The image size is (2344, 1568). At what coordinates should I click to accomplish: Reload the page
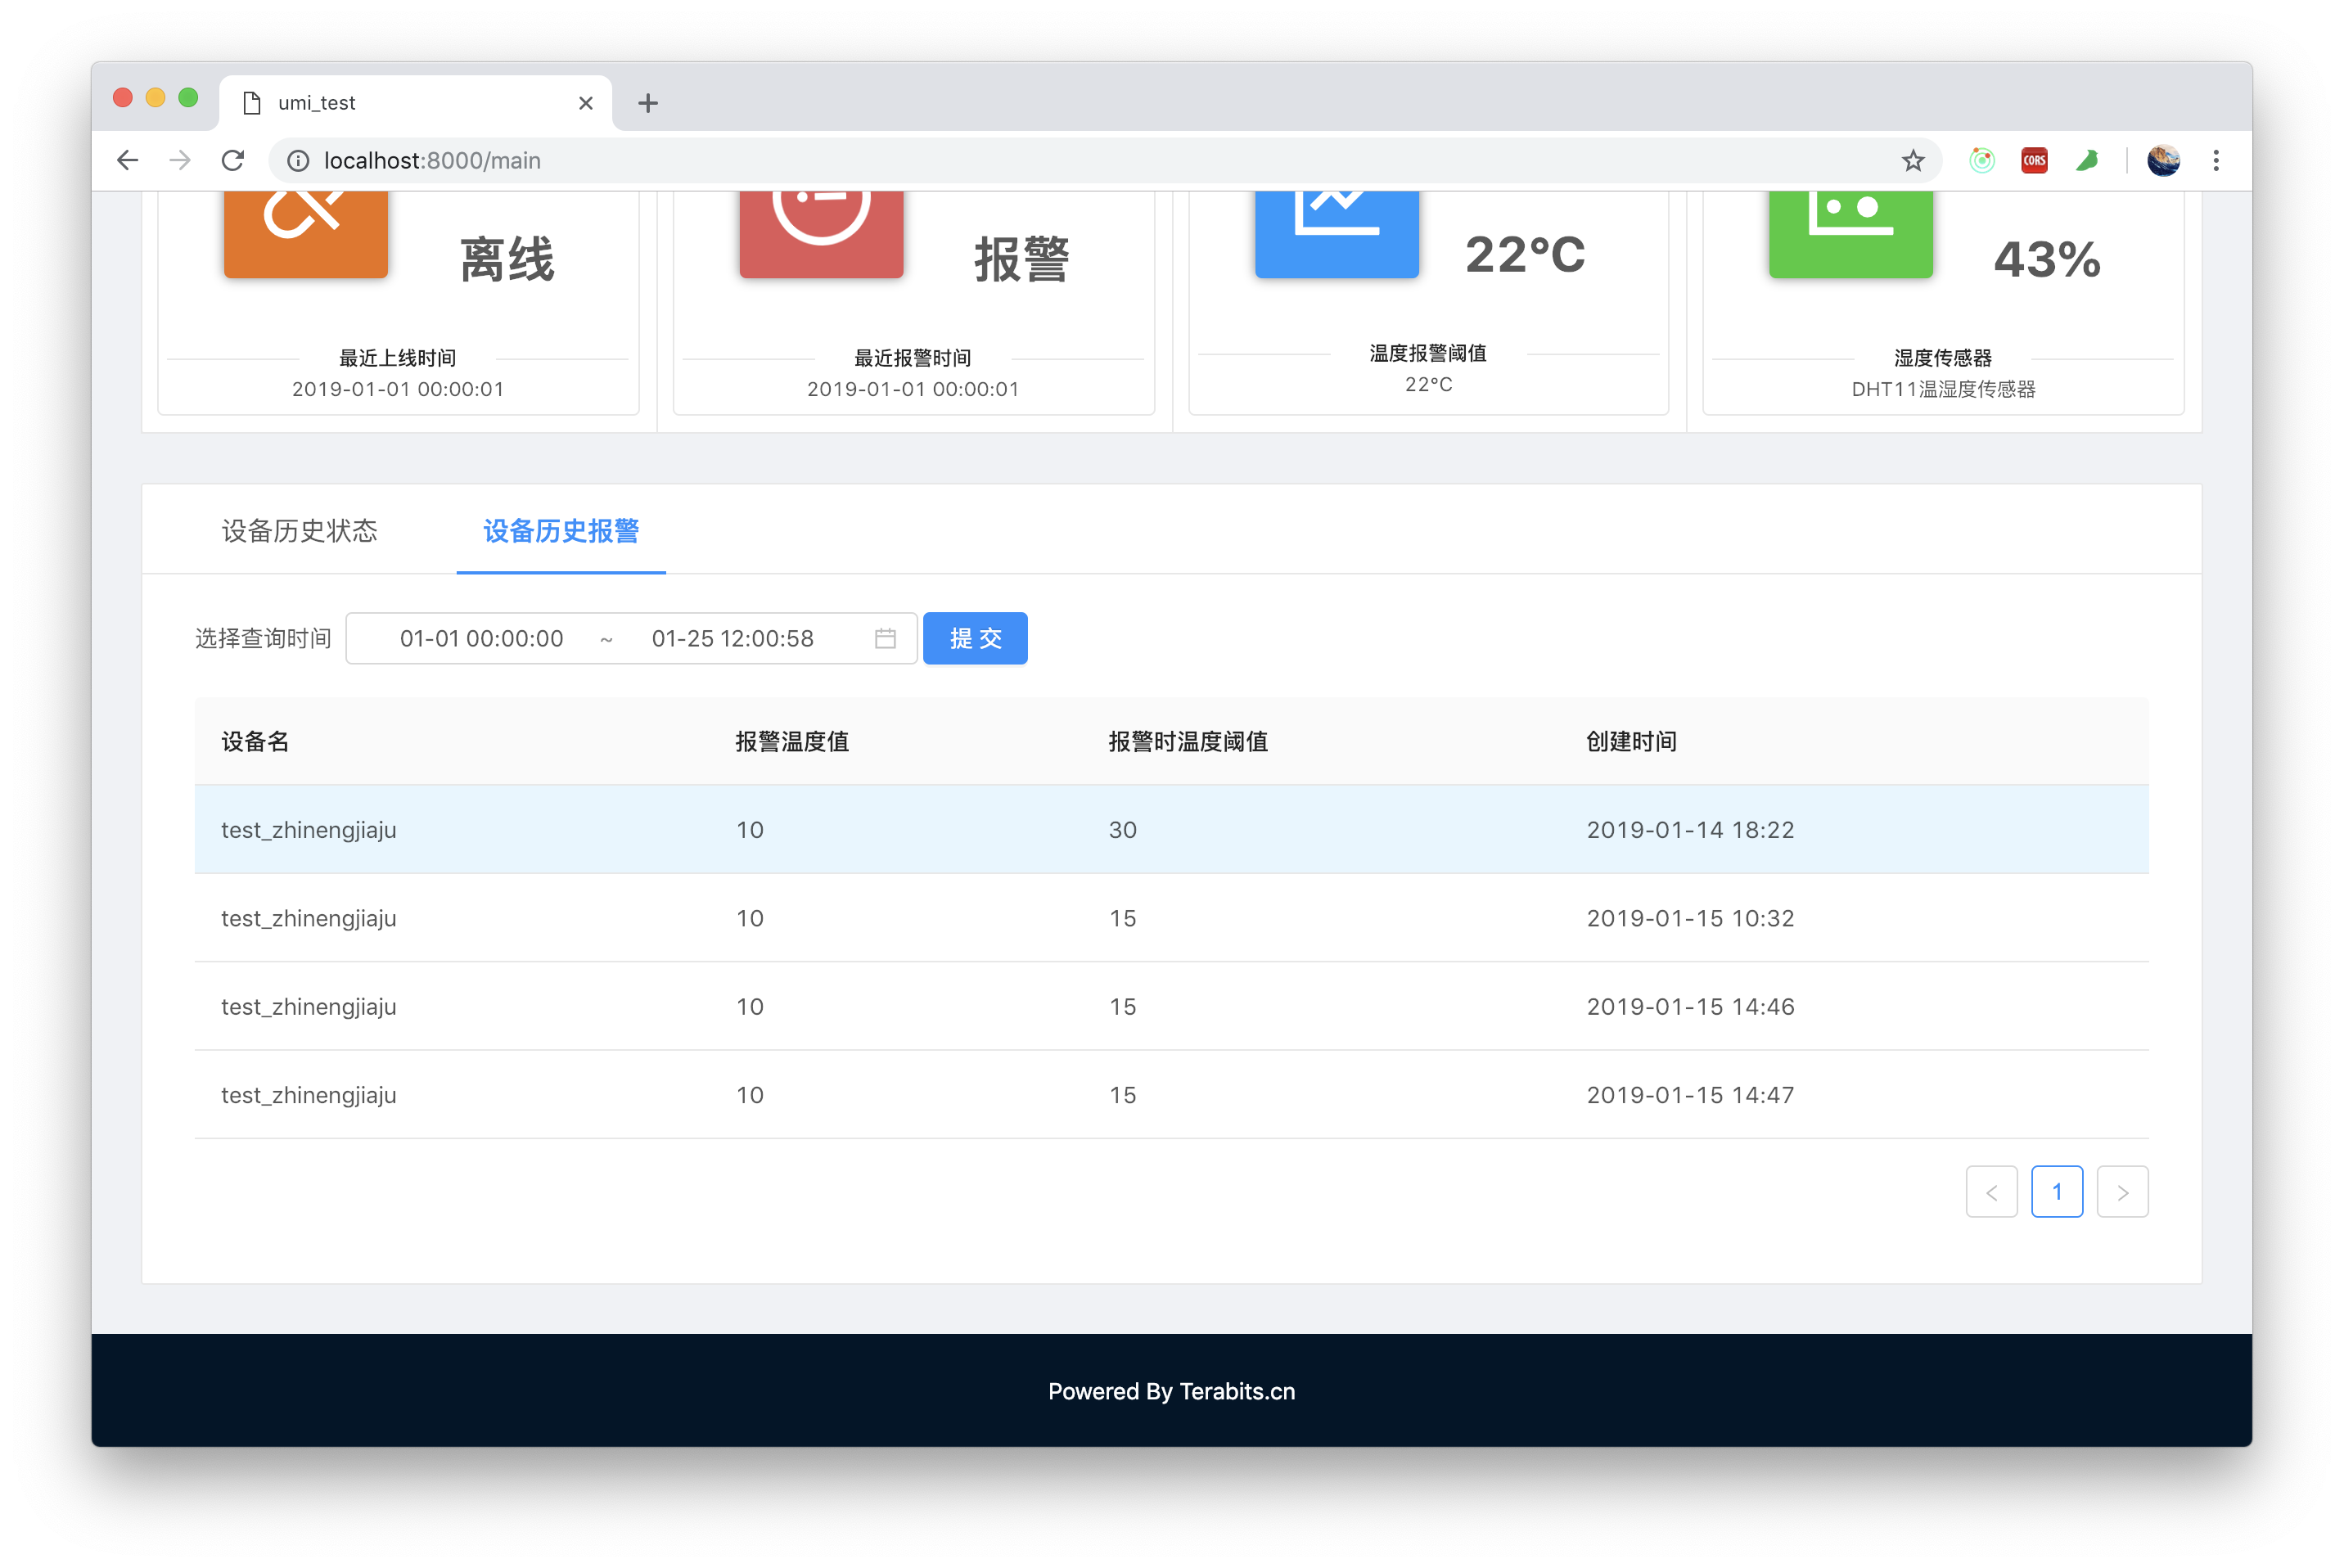233,161
